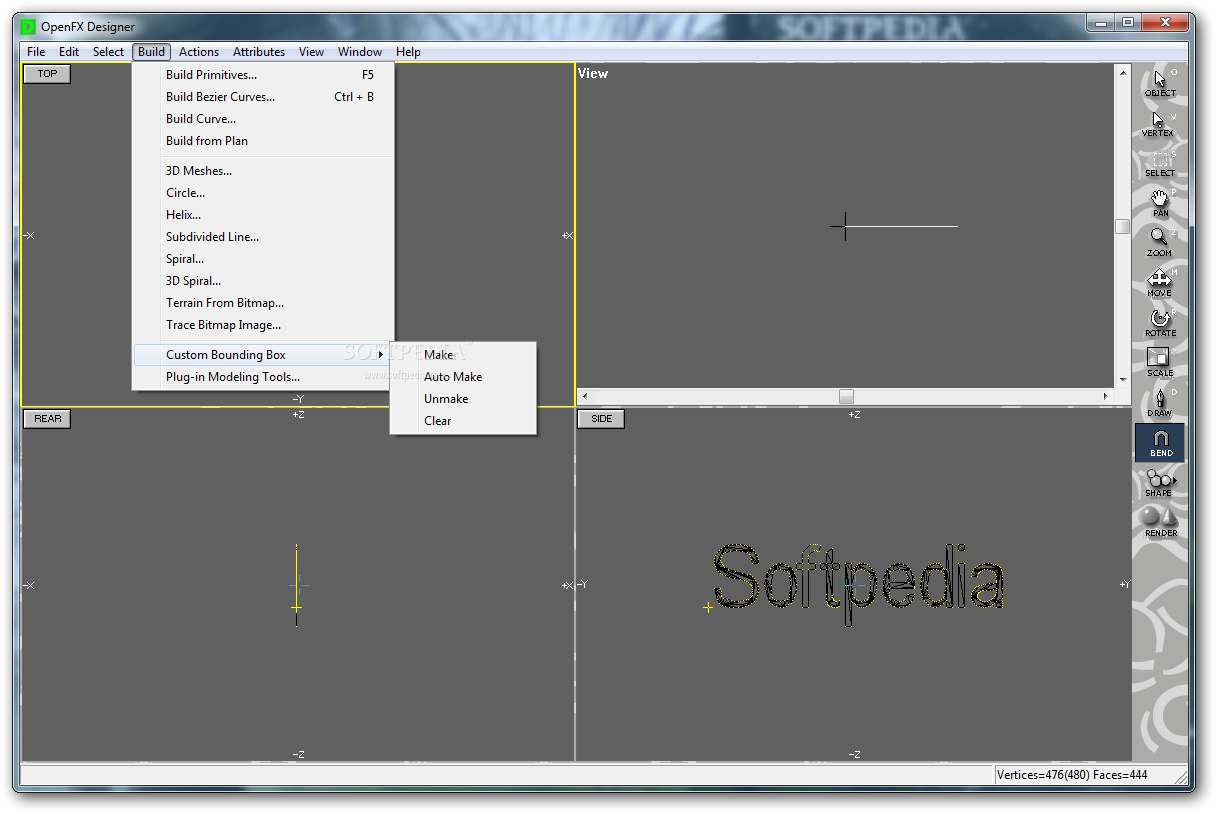Viewport: 1216px width, 813px height.
Task: Pick the Draw tool
Action: pos(1159,403)
